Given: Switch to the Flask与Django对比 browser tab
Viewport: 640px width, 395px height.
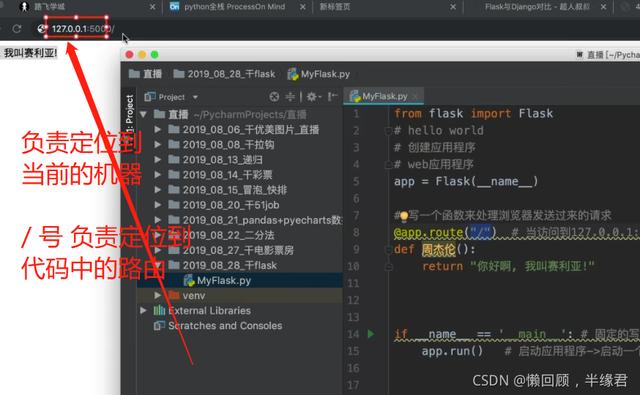Looking at the screenshot, I should [537, 7].
